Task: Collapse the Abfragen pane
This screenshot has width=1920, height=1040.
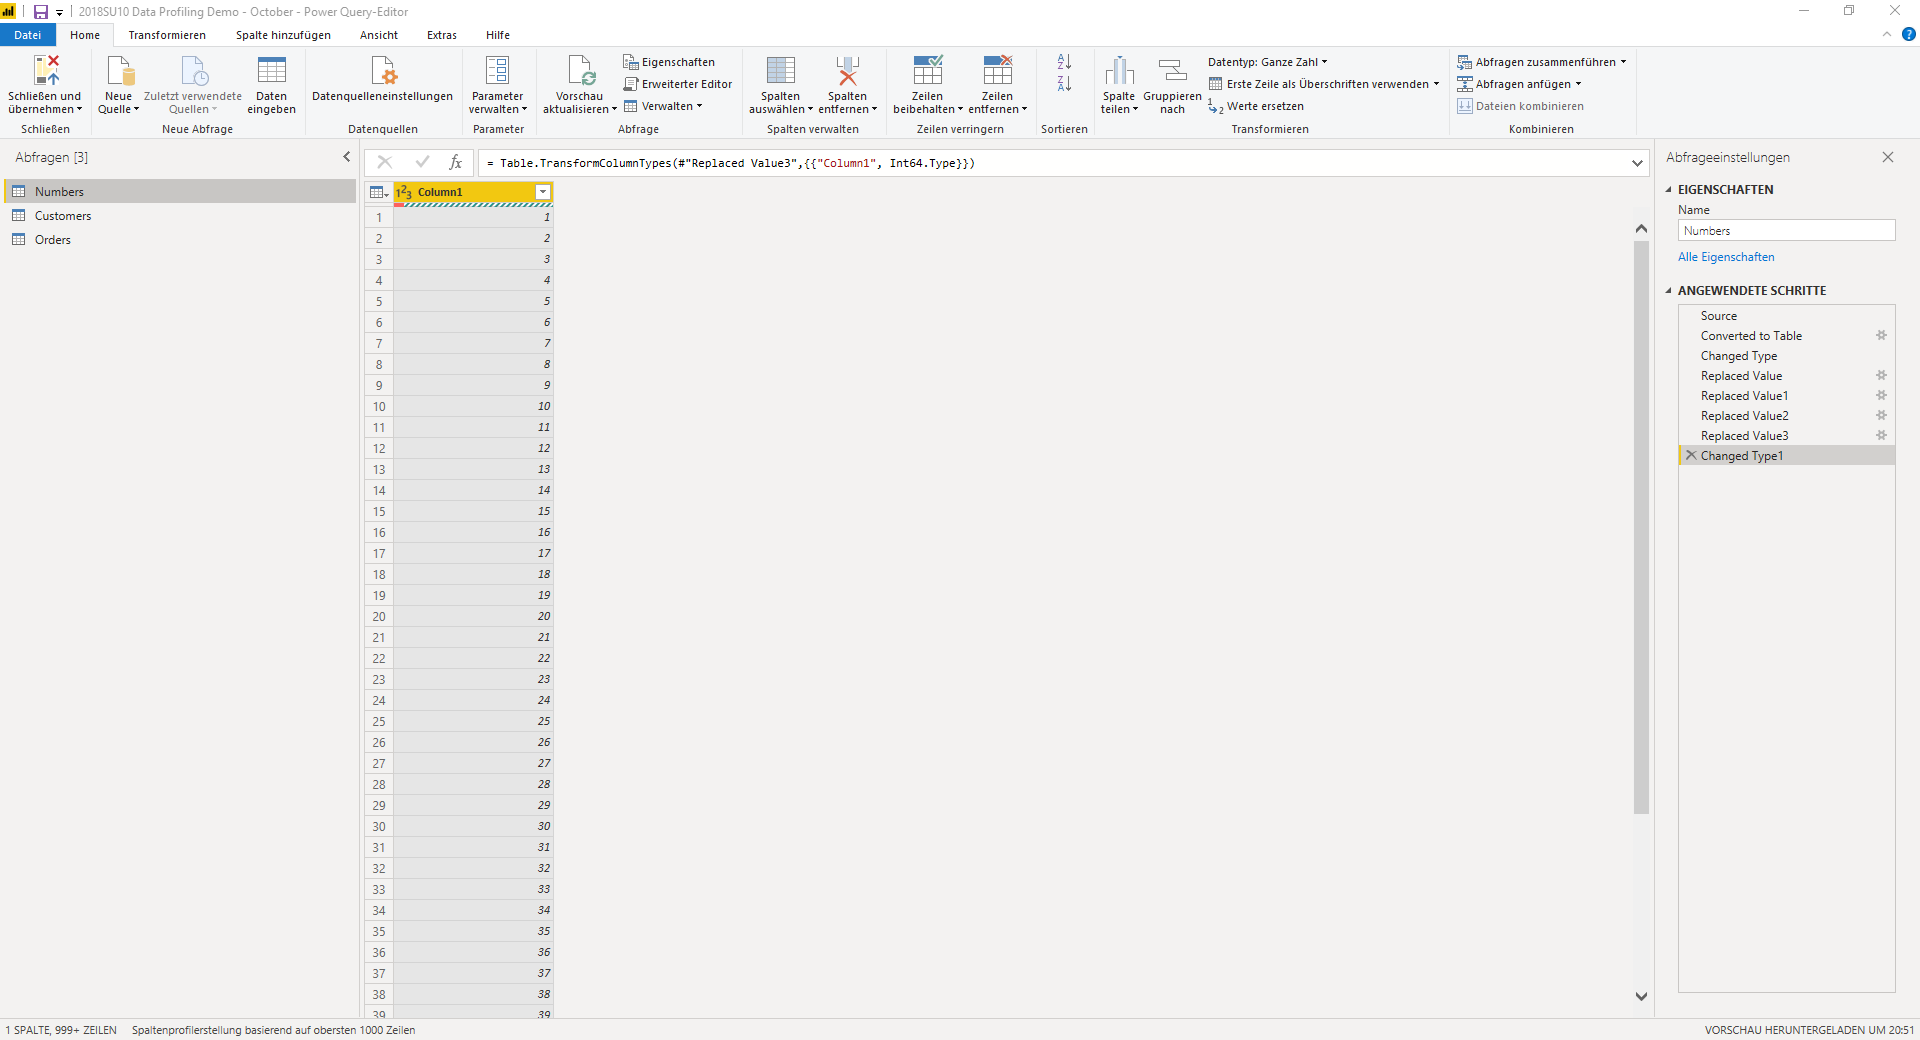Action: click(347, 157)
